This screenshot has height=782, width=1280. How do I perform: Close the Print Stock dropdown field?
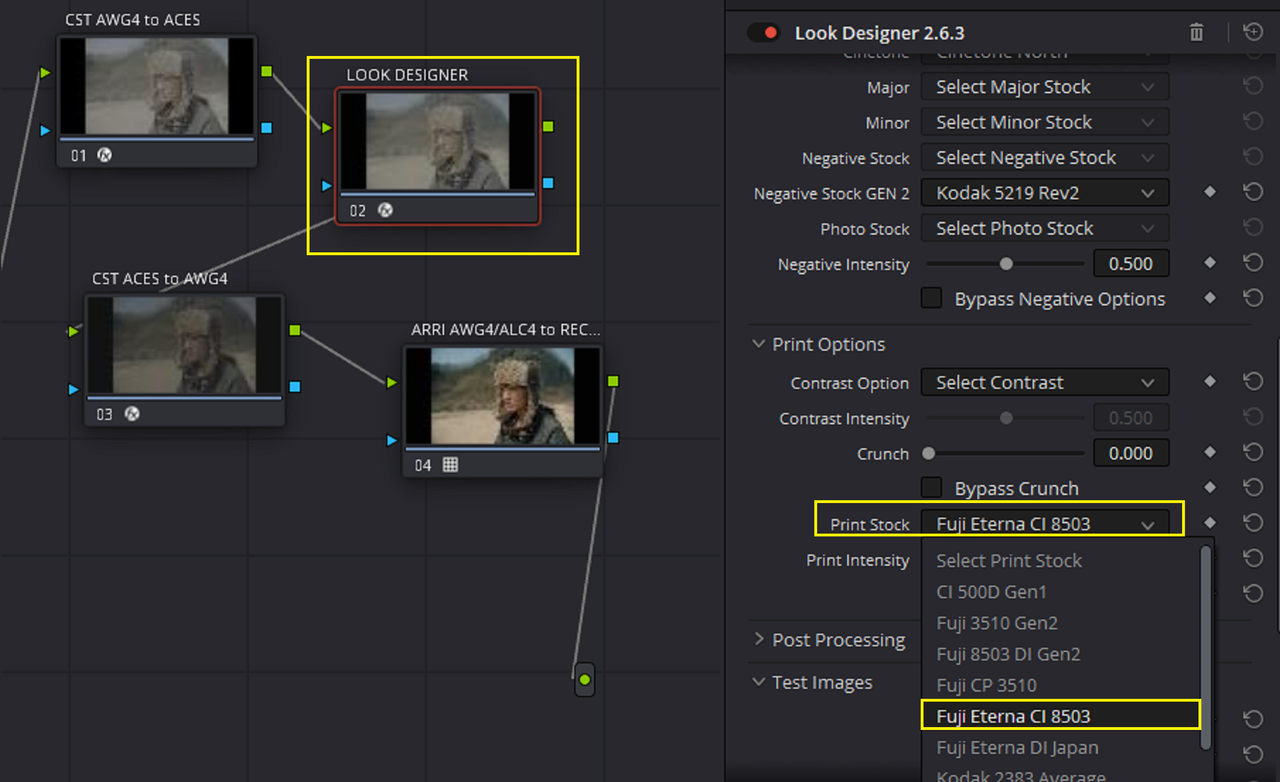[1045, 523]
